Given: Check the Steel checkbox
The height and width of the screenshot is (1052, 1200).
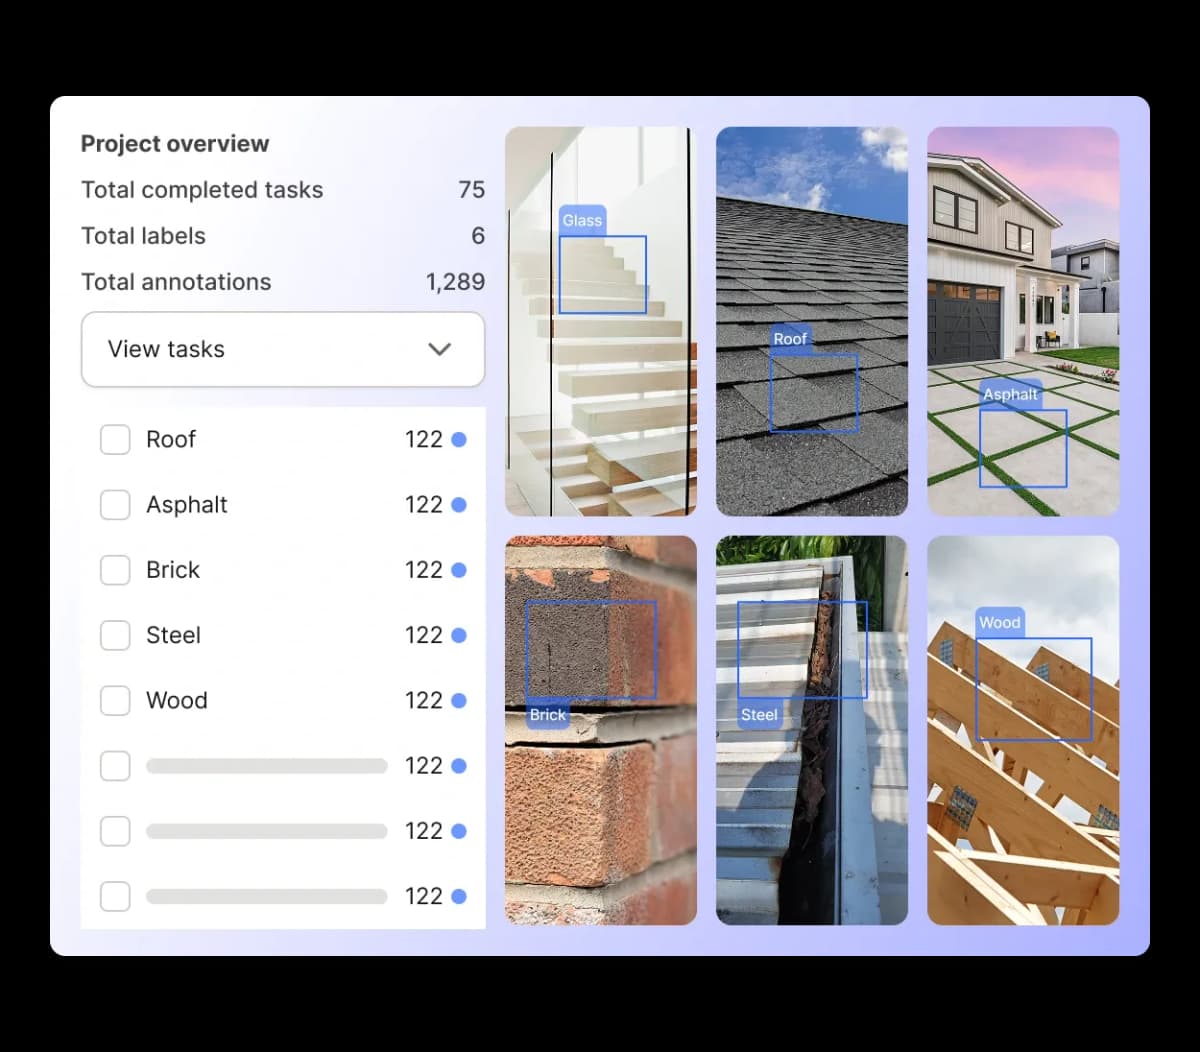Looking at the screenshot, I should click(x=115, y=635).
